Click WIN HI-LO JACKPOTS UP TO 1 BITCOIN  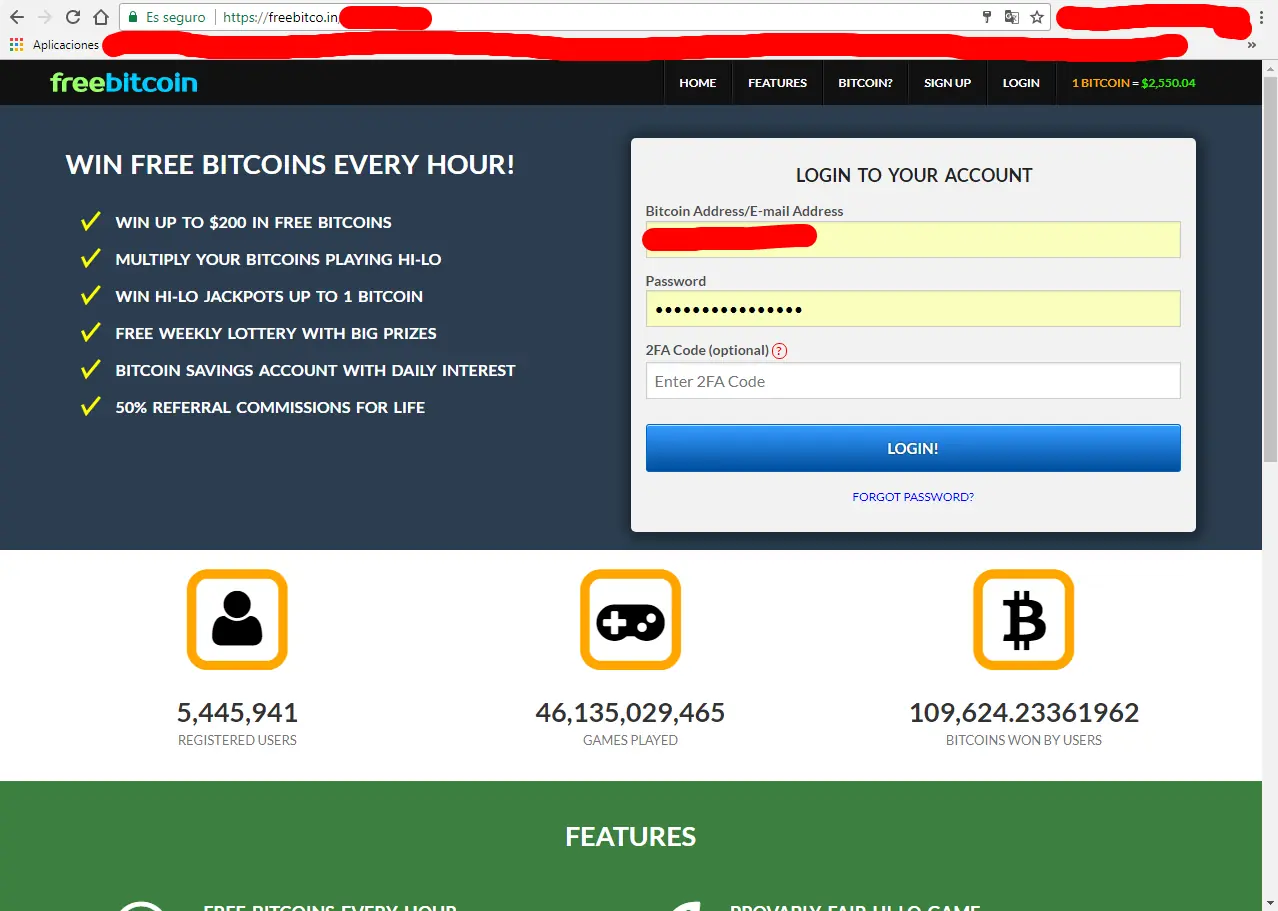(269, 296)
